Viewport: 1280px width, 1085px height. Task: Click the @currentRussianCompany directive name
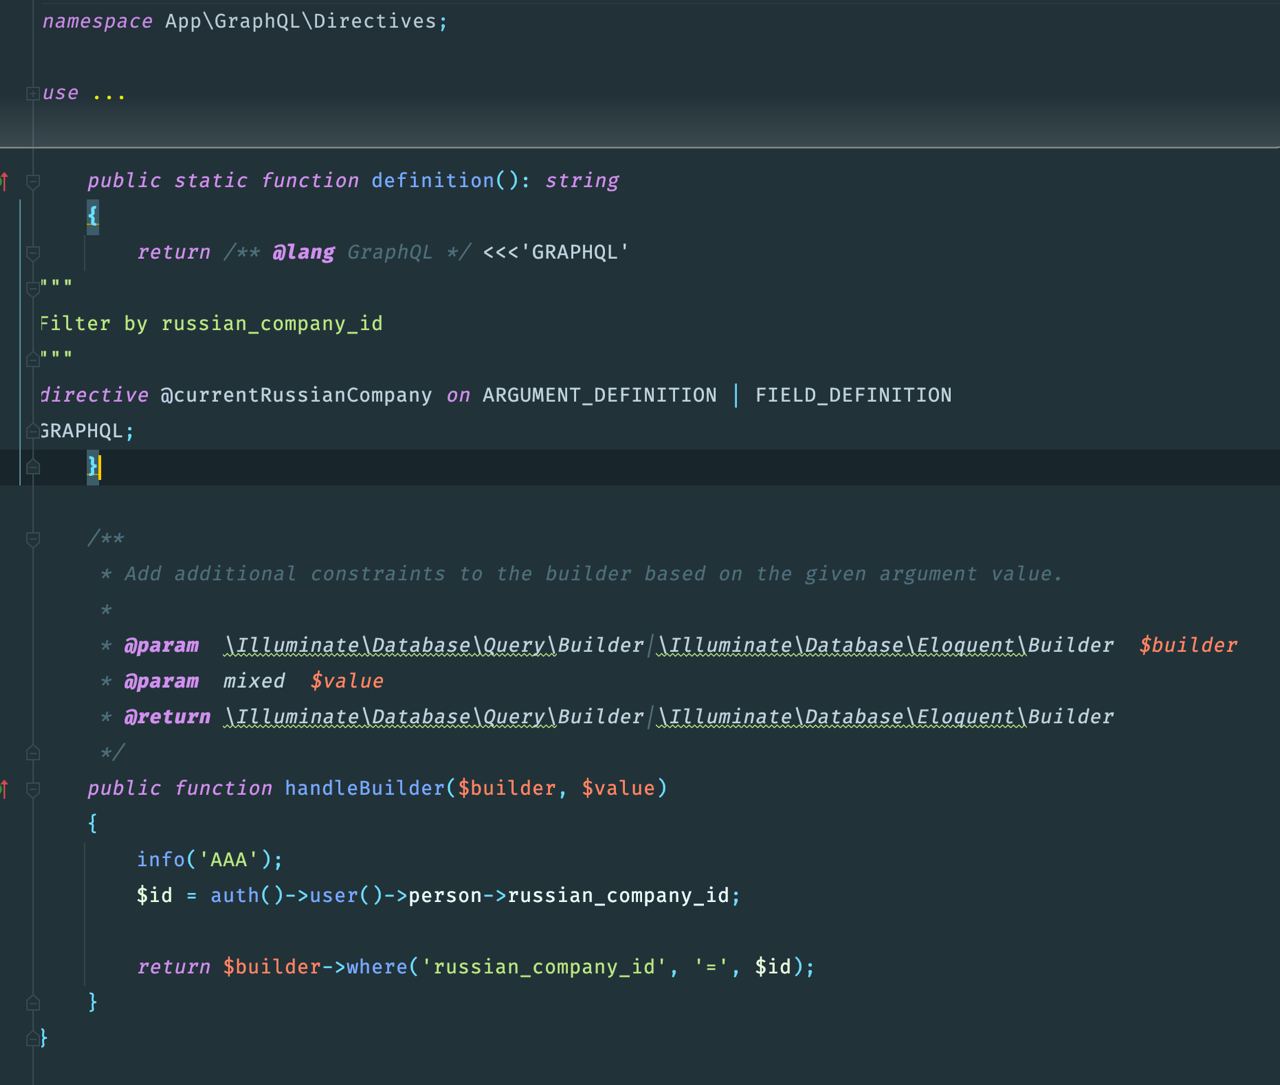click(x=296, y=395)
